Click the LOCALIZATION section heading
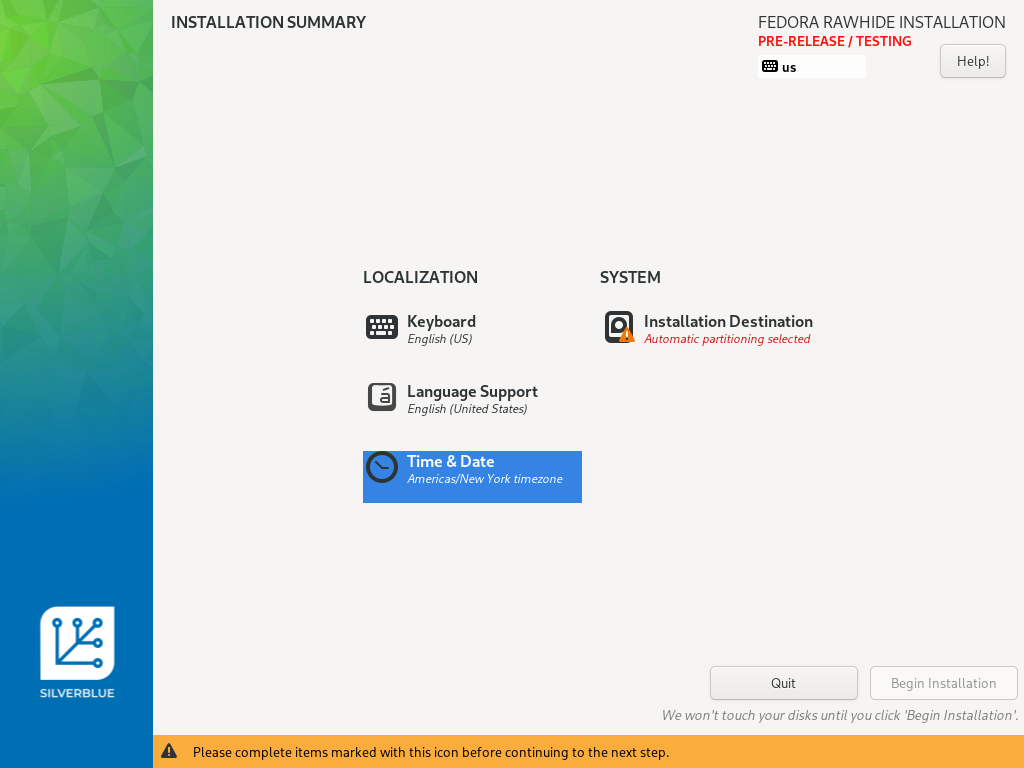The image size is (1024, 768). point(421,277)
